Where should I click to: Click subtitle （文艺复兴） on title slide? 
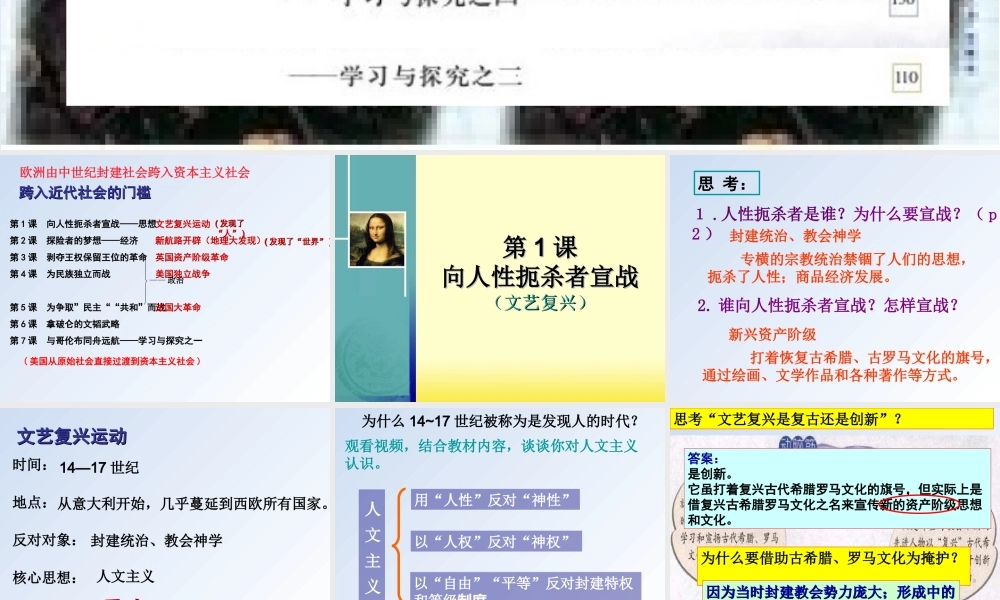click(540, 302)
